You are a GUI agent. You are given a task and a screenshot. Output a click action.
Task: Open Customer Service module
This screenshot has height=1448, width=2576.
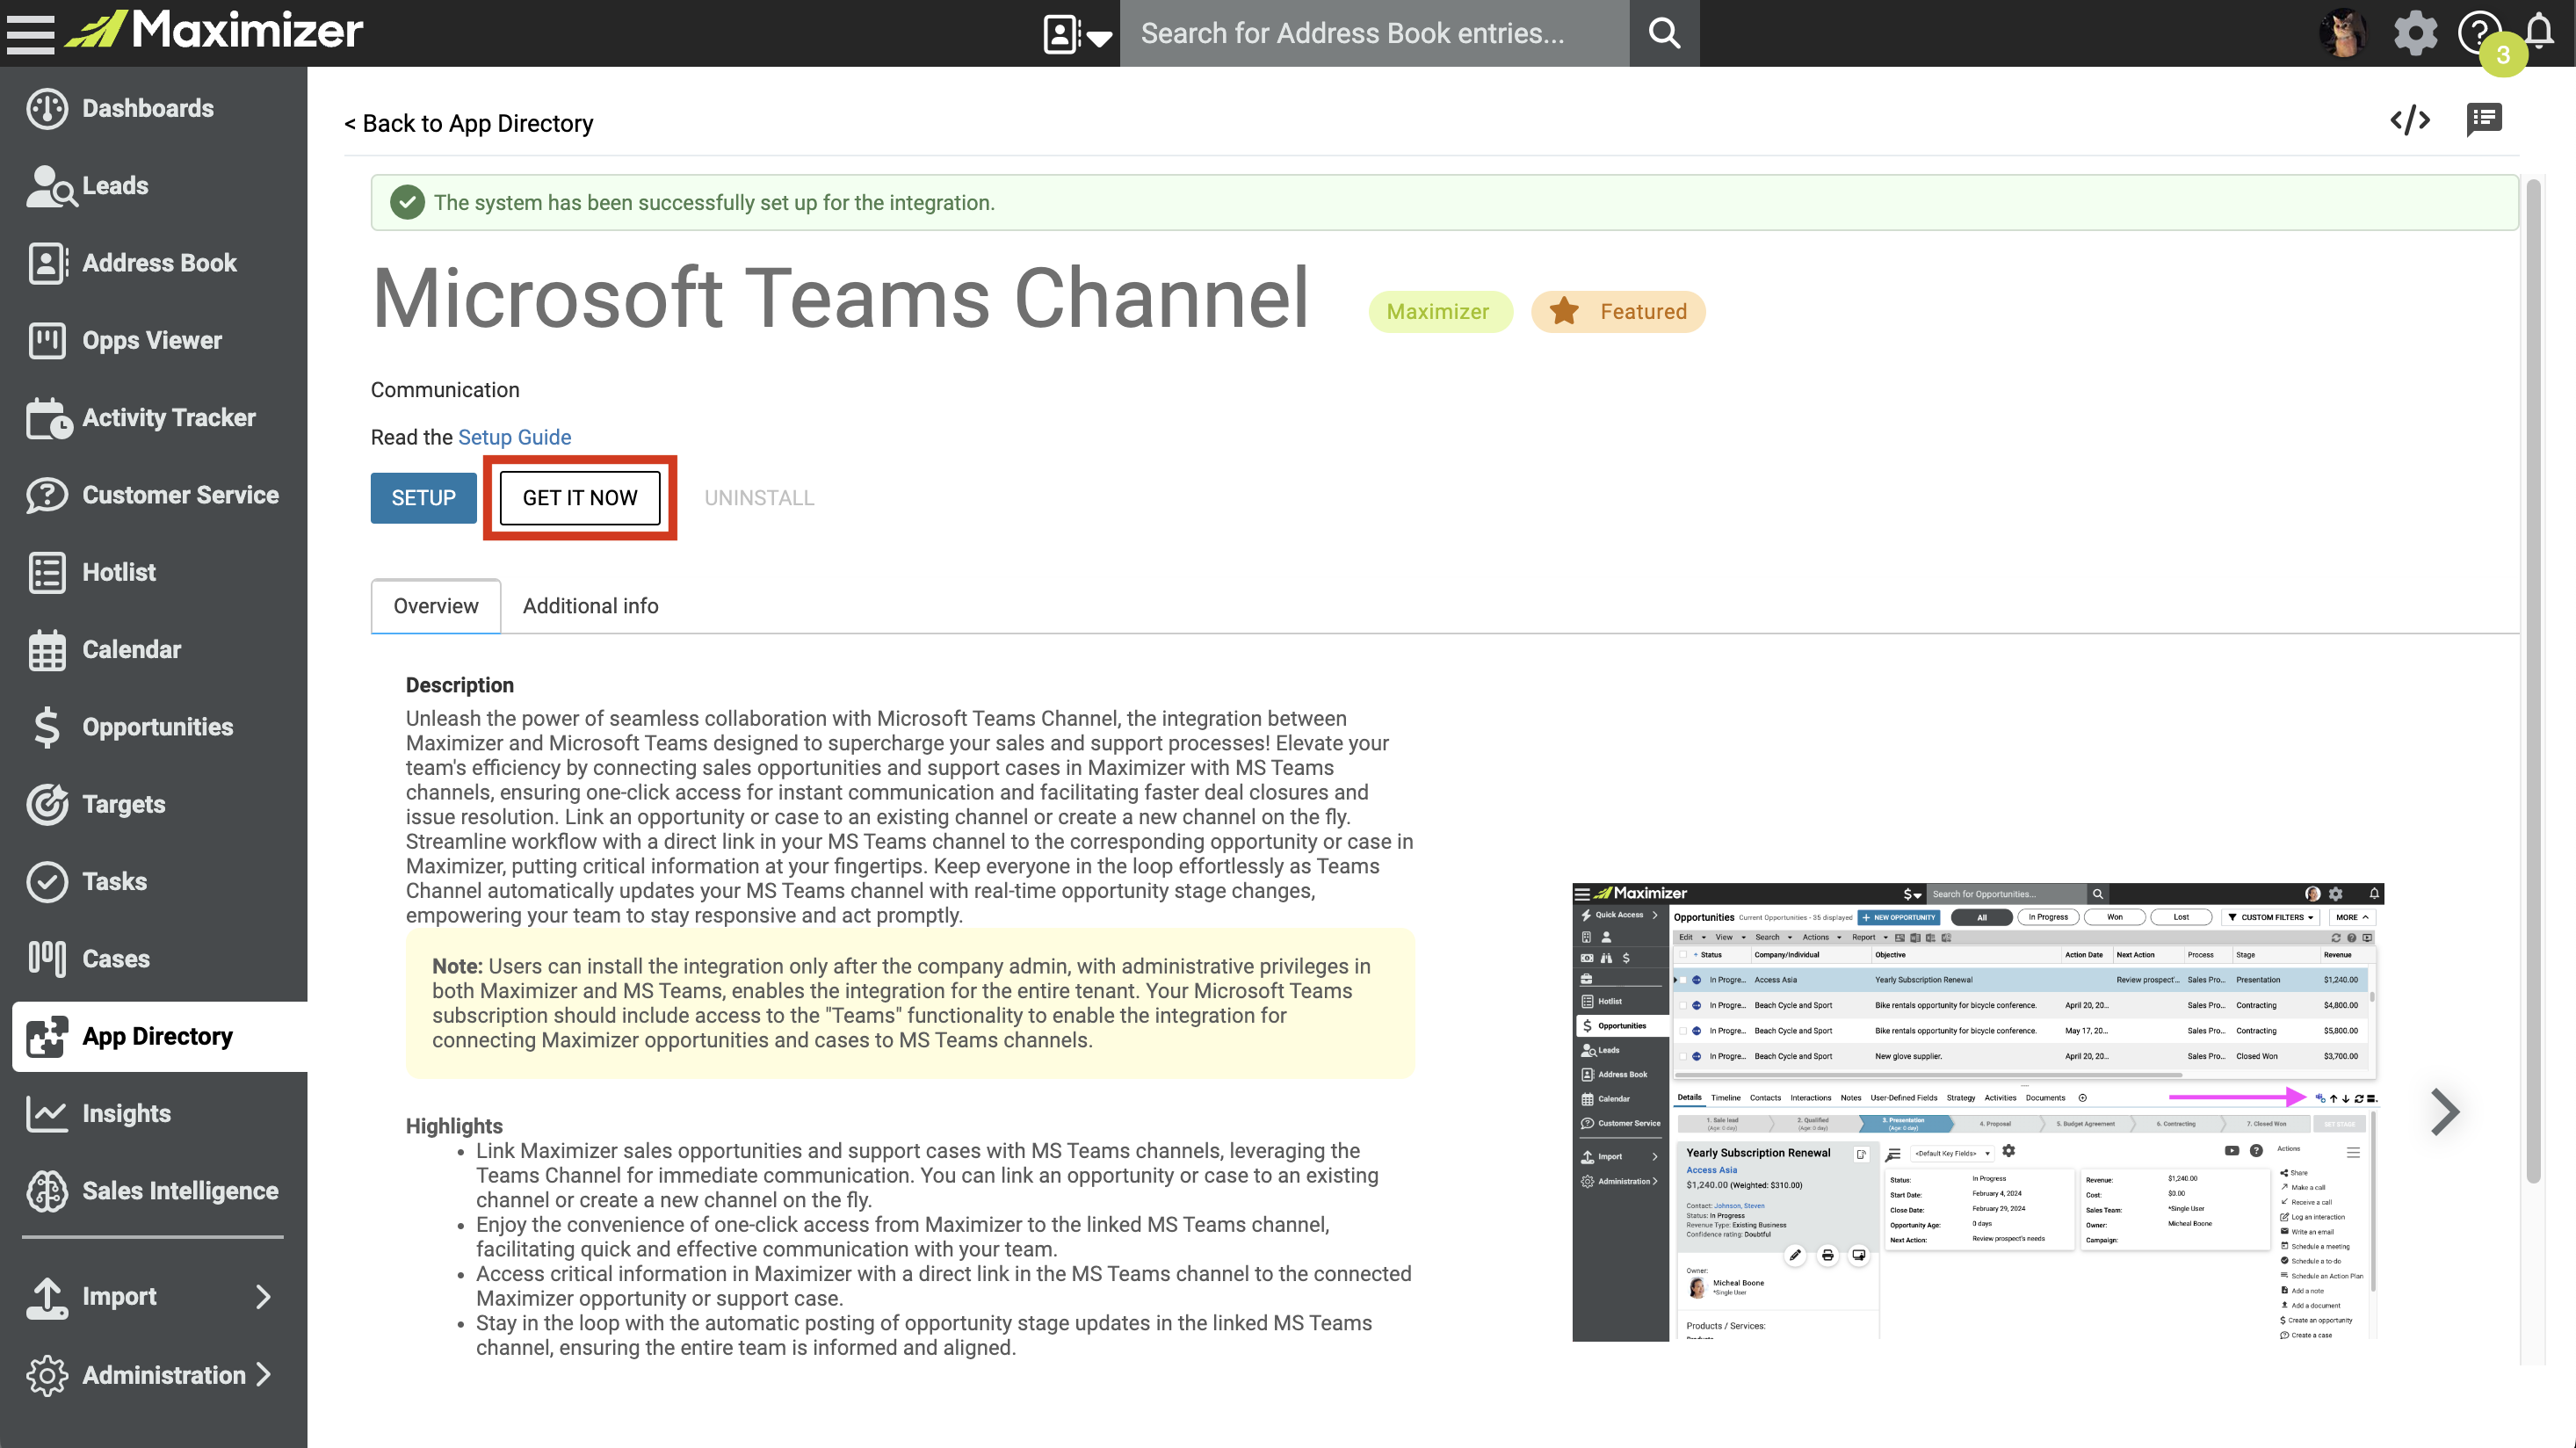coord(154,495)
